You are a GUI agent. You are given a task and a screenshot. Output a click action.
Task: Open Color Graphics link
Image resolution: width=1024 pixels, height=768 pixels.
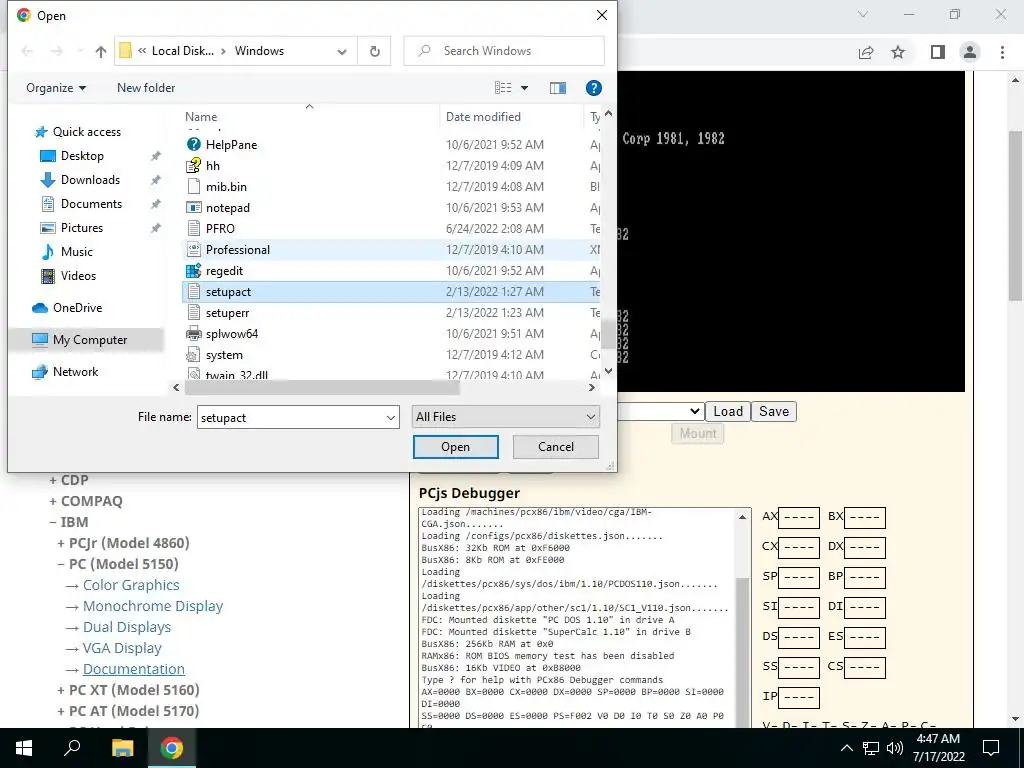click(131, 585)
